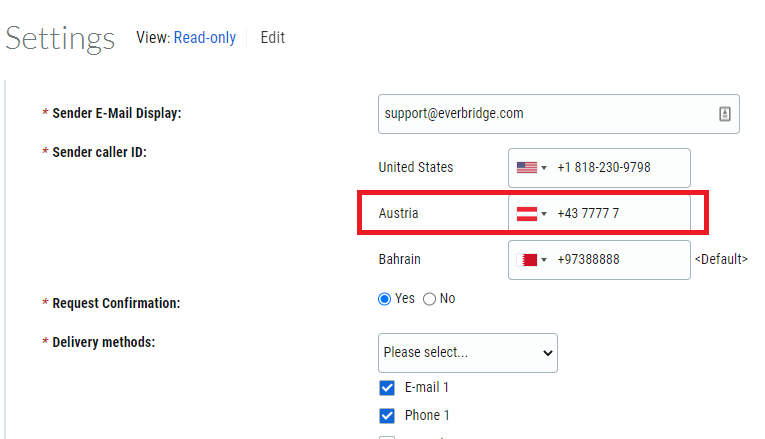Click the Settings page heading
Screen dimensions: 765x439
(60, 39)
